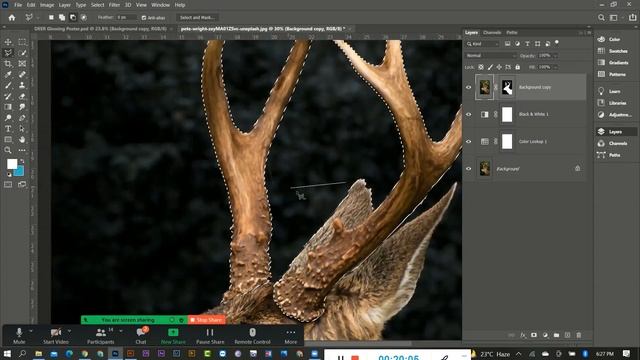The image size is (640, 360).
Task: Select the Clone Stamp tool
Action: [22, 85]
